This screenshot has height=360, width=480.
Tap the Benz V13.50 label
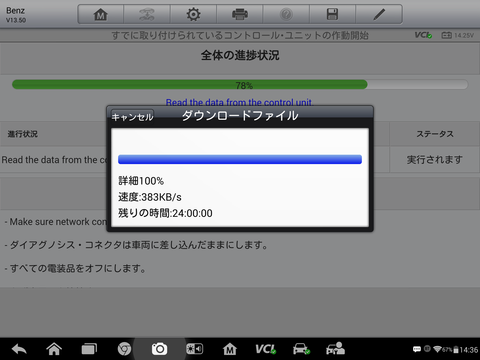[x=16, y=15]
